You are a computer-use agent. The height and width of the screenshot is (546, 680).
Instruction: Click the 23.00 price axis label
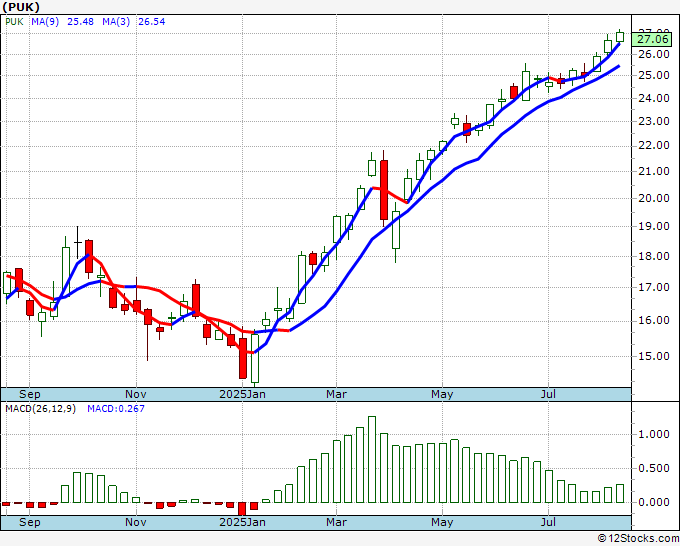[654, 121]
